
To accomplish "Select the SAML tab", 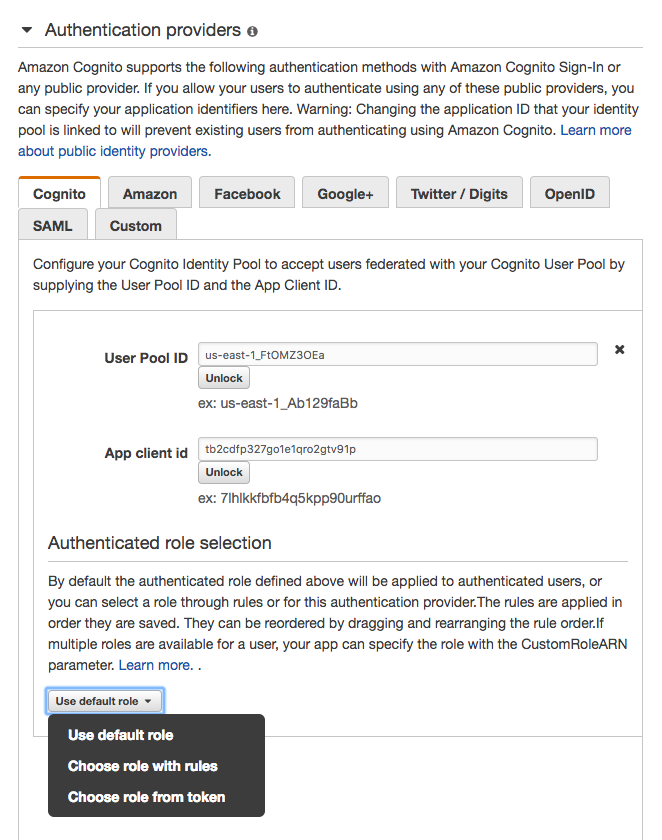I will (x=53, y=226).
